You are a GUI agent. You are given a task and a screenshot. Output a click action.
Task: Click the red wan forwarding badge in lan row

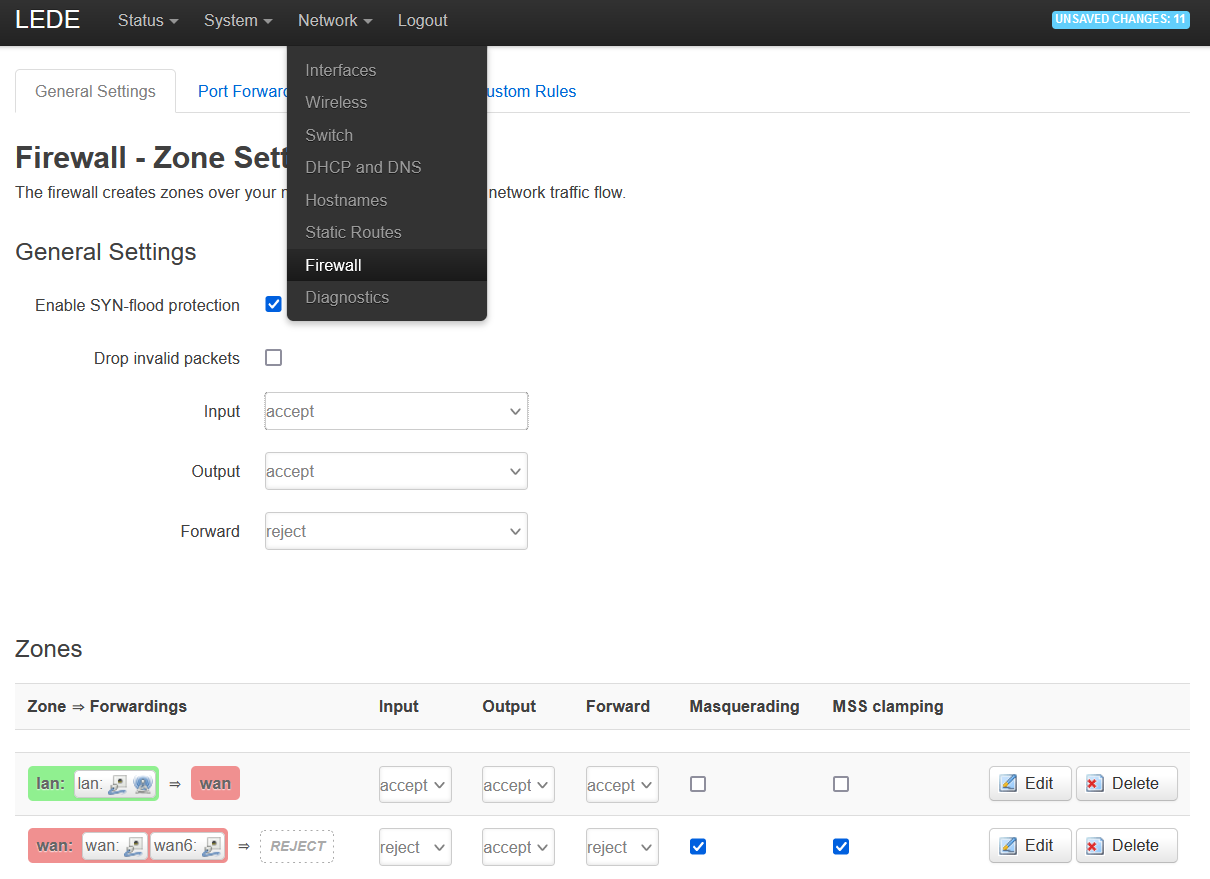[x=215, y=784]
